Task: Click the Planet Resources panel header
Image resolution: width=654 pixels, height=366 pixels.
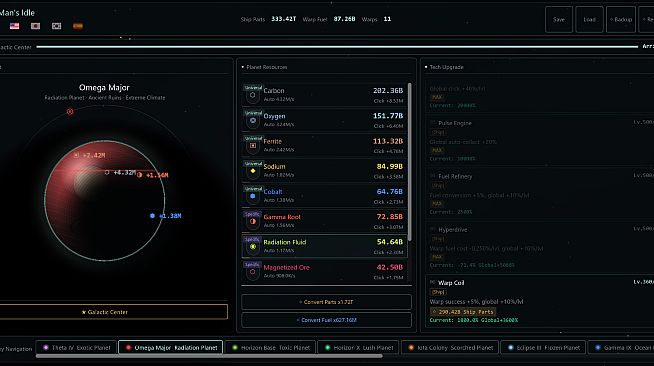Action: 267,67
